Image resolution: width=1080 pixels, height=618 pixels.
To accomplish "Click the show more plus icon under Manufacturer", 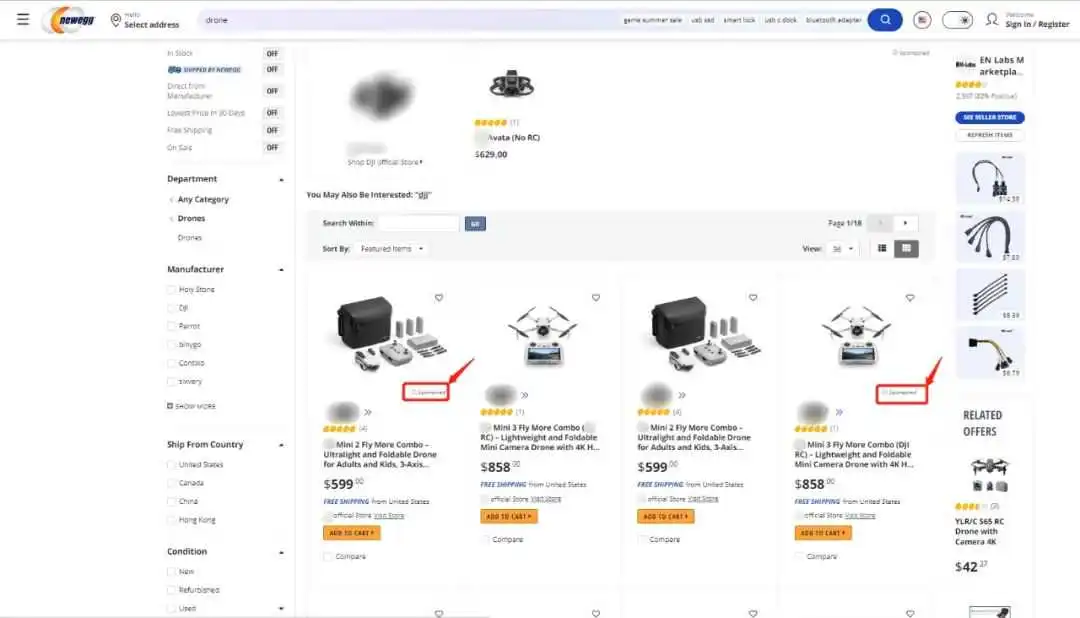I will 170,406.
